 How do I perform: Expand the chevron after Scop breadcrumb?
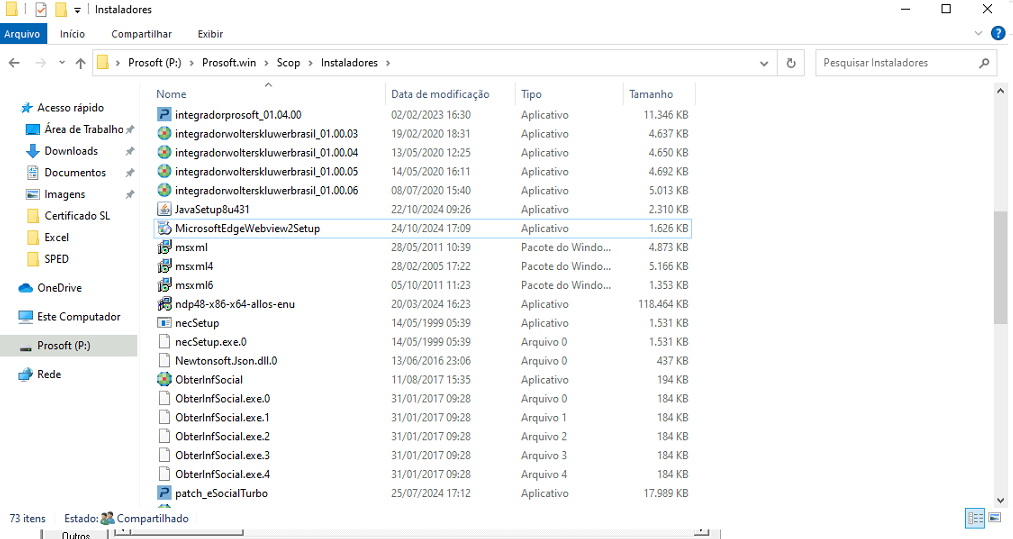click(x=311, y=63)
